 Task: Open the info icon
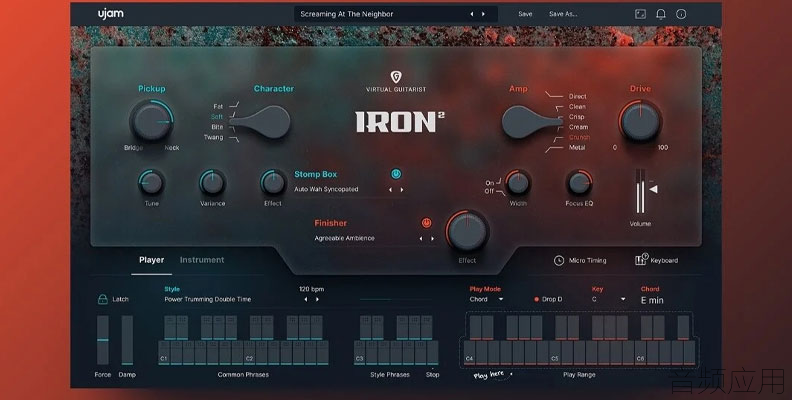pos(681,14)
